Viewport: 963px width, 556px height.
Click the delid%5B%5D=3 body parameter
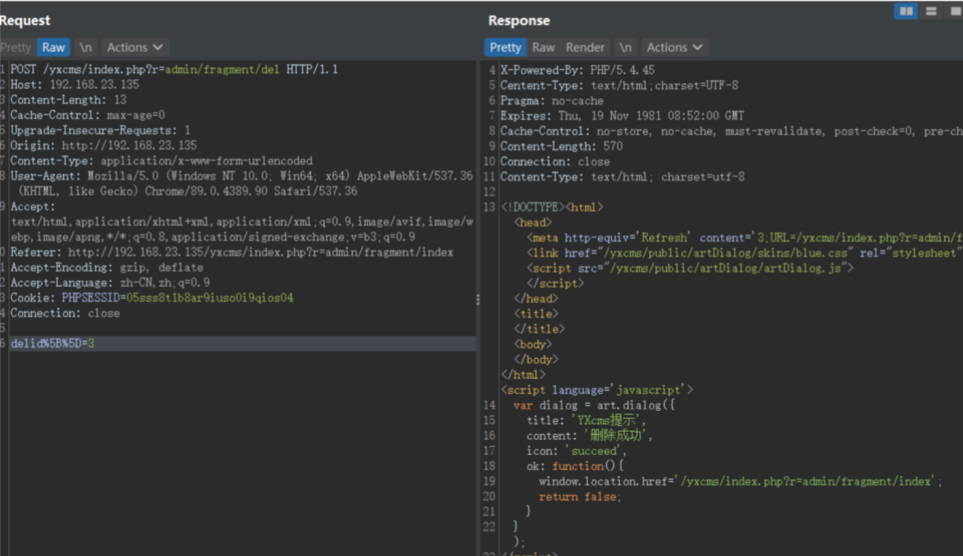tap(52, 343)
